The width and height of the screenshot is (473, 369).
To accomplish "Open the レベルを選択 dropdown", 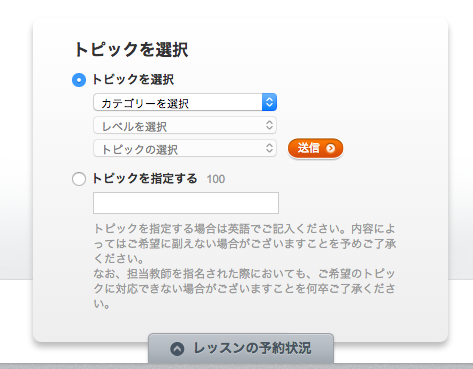I will point(185,125).
